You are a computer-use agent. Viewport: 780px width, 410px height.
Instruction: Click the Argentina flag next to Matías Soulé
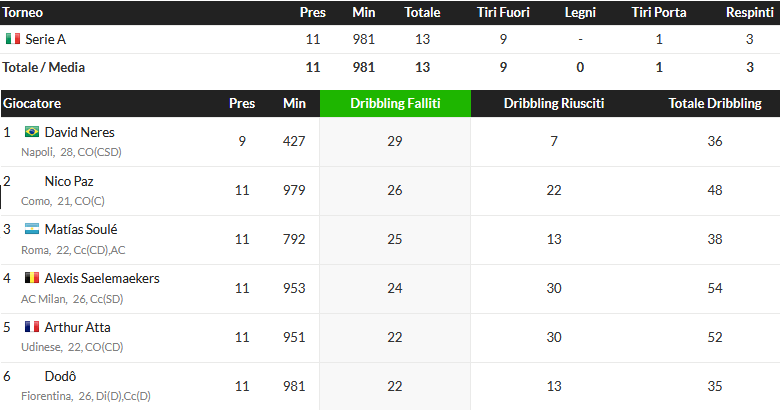(32, 229)
